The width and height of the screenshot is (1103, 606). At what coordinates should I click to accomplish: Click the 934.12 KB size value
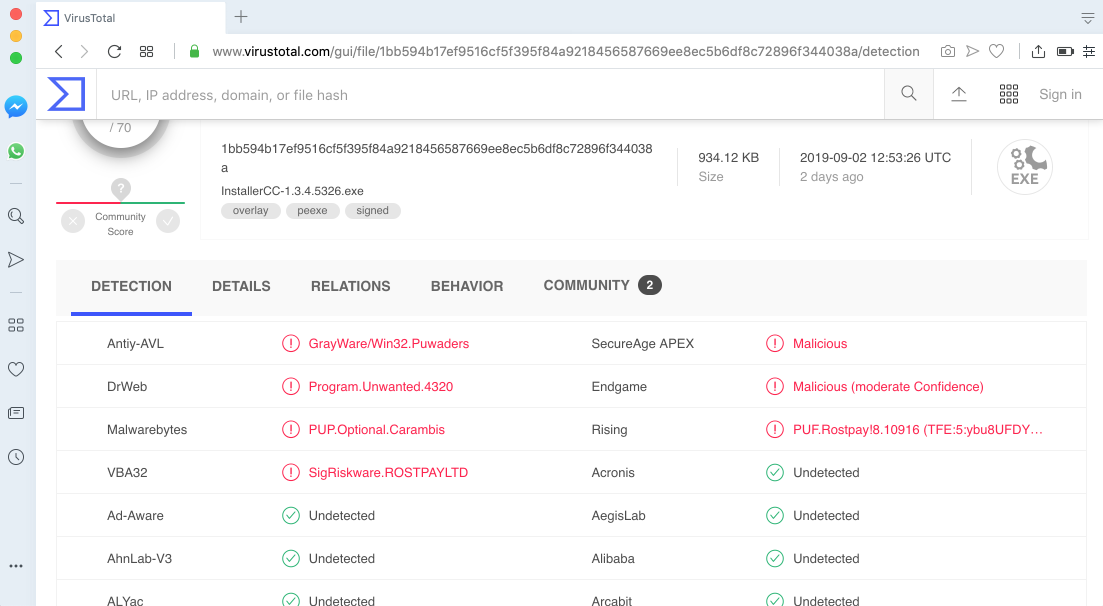(729, 158)
